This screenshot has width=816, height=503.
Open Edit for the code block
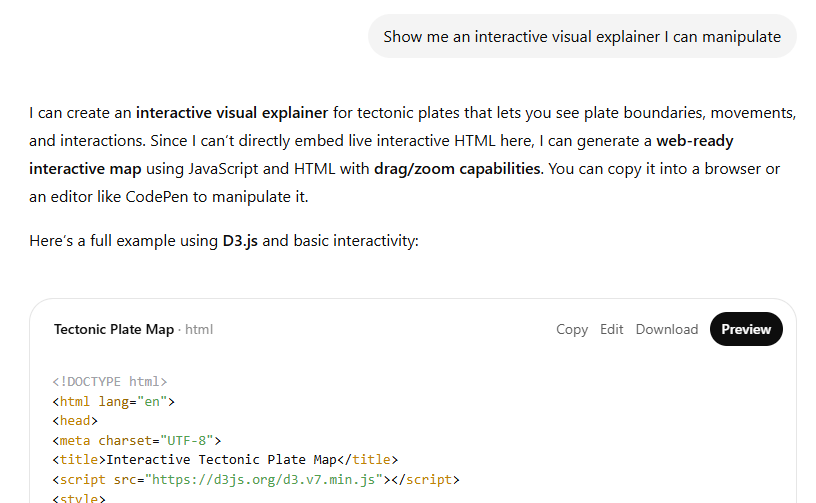[x=611, y=329]
